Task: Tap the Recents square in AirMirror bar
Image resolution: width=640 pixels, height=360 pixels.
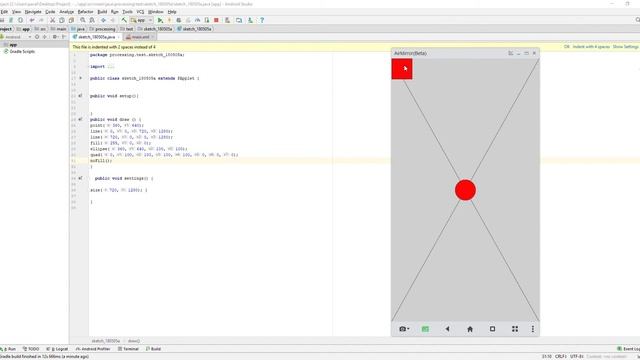Action: click(492, 329)
